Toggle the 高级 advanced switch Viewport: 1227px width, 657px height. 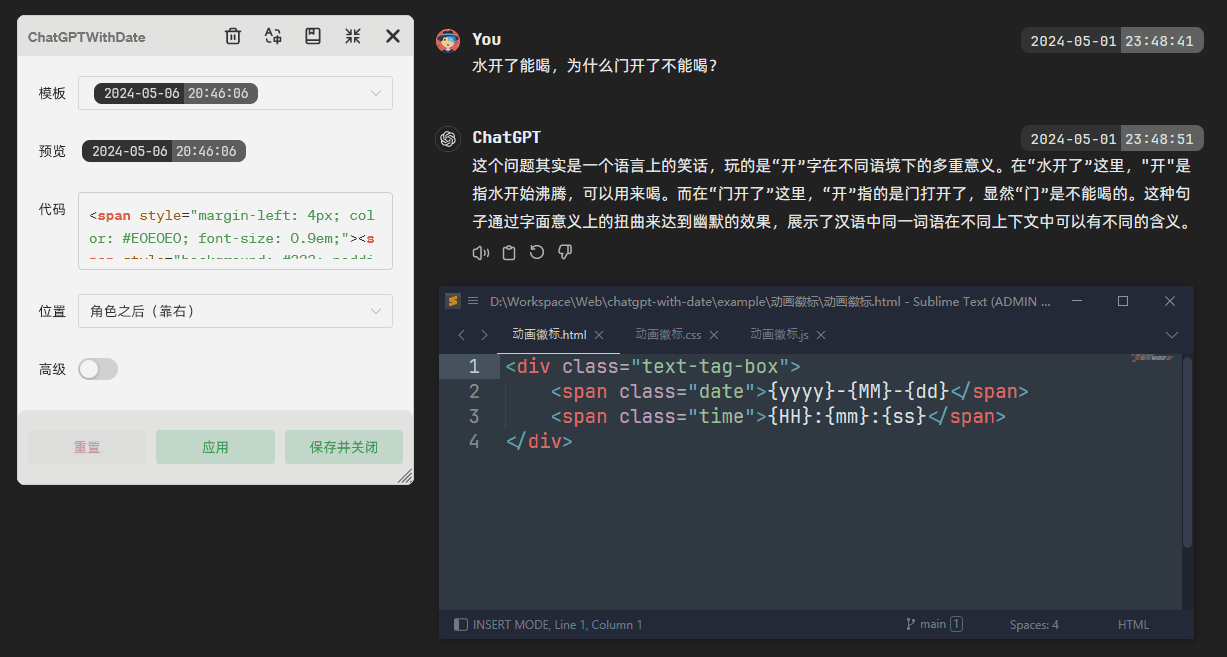[98, 369]
